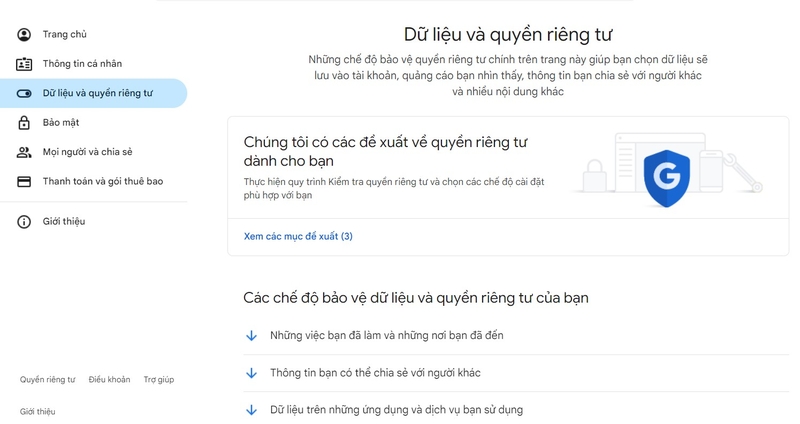Click the Bảo mật padlock icon
This screenshot has height=424, width=800.
24,122
